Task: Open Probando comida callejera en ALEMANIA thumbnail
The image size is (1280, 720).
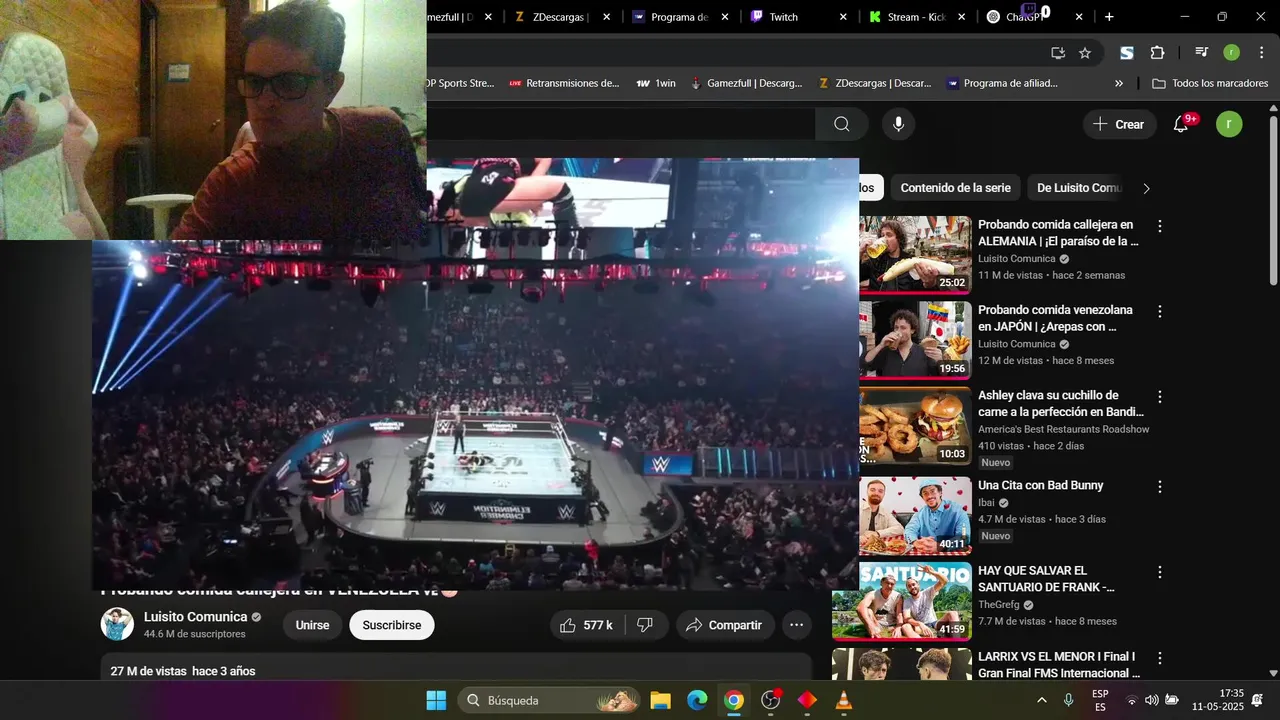Action: [915, 254]
